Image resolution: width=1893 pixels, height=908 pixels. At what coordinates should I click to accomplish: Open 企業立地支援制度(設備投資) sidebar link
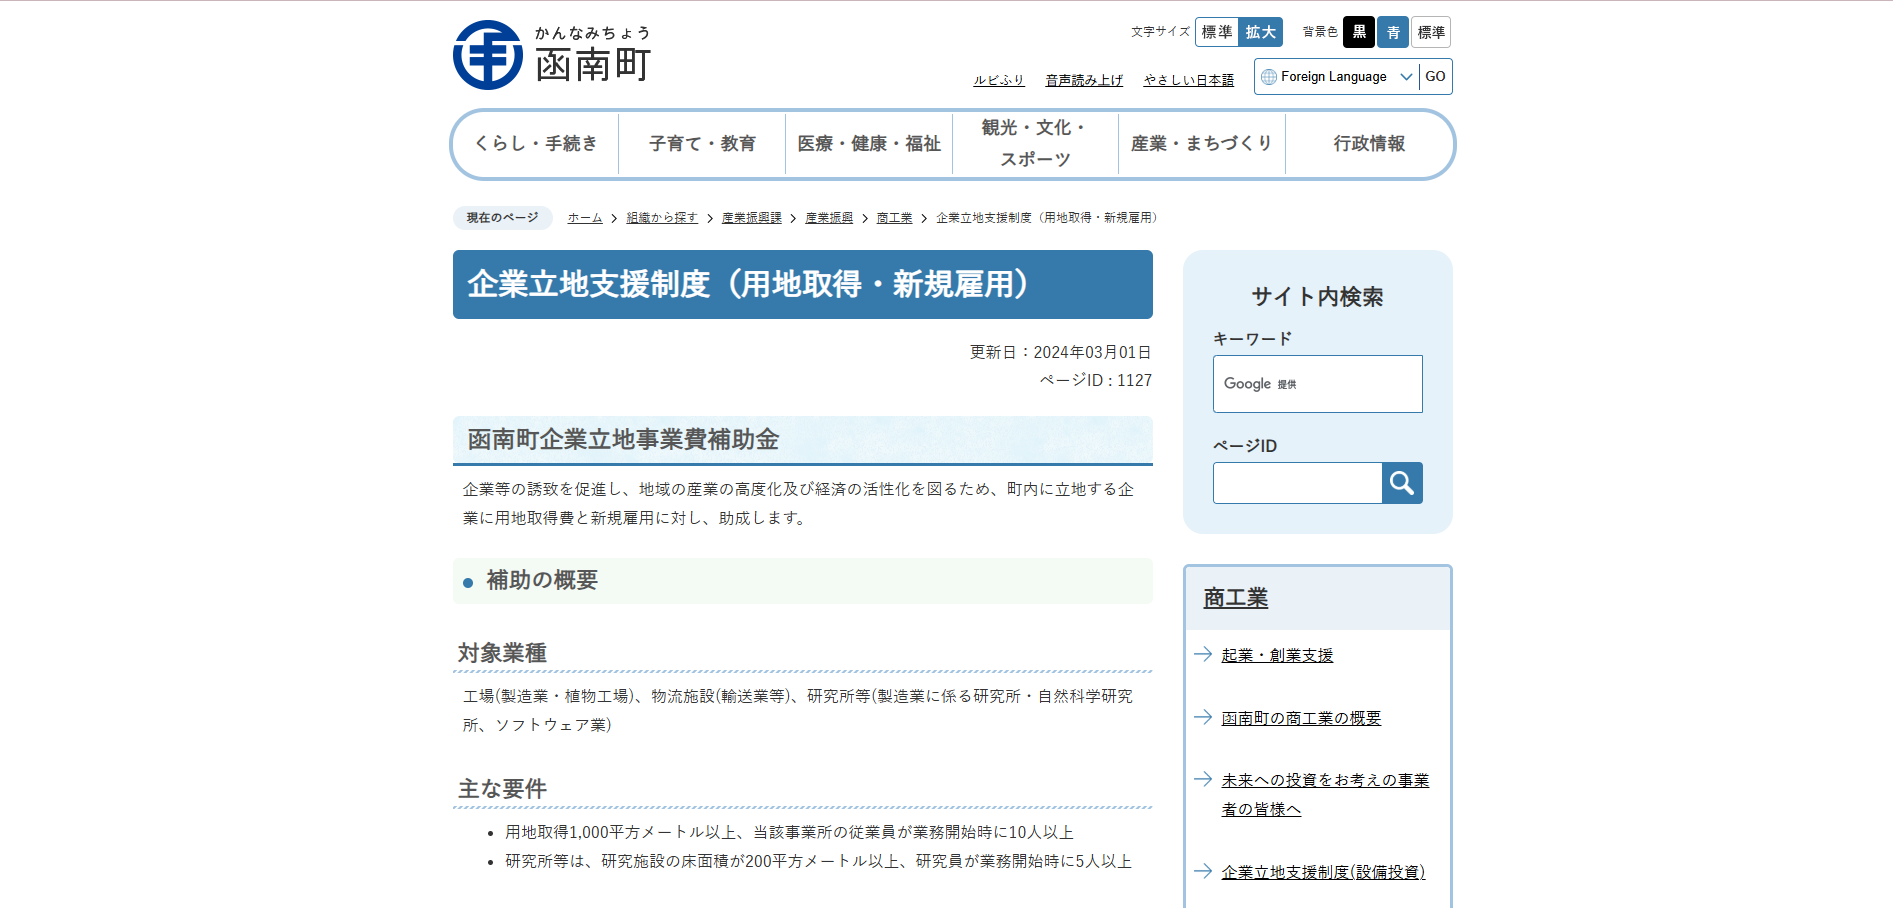(x=1323, y=872)
